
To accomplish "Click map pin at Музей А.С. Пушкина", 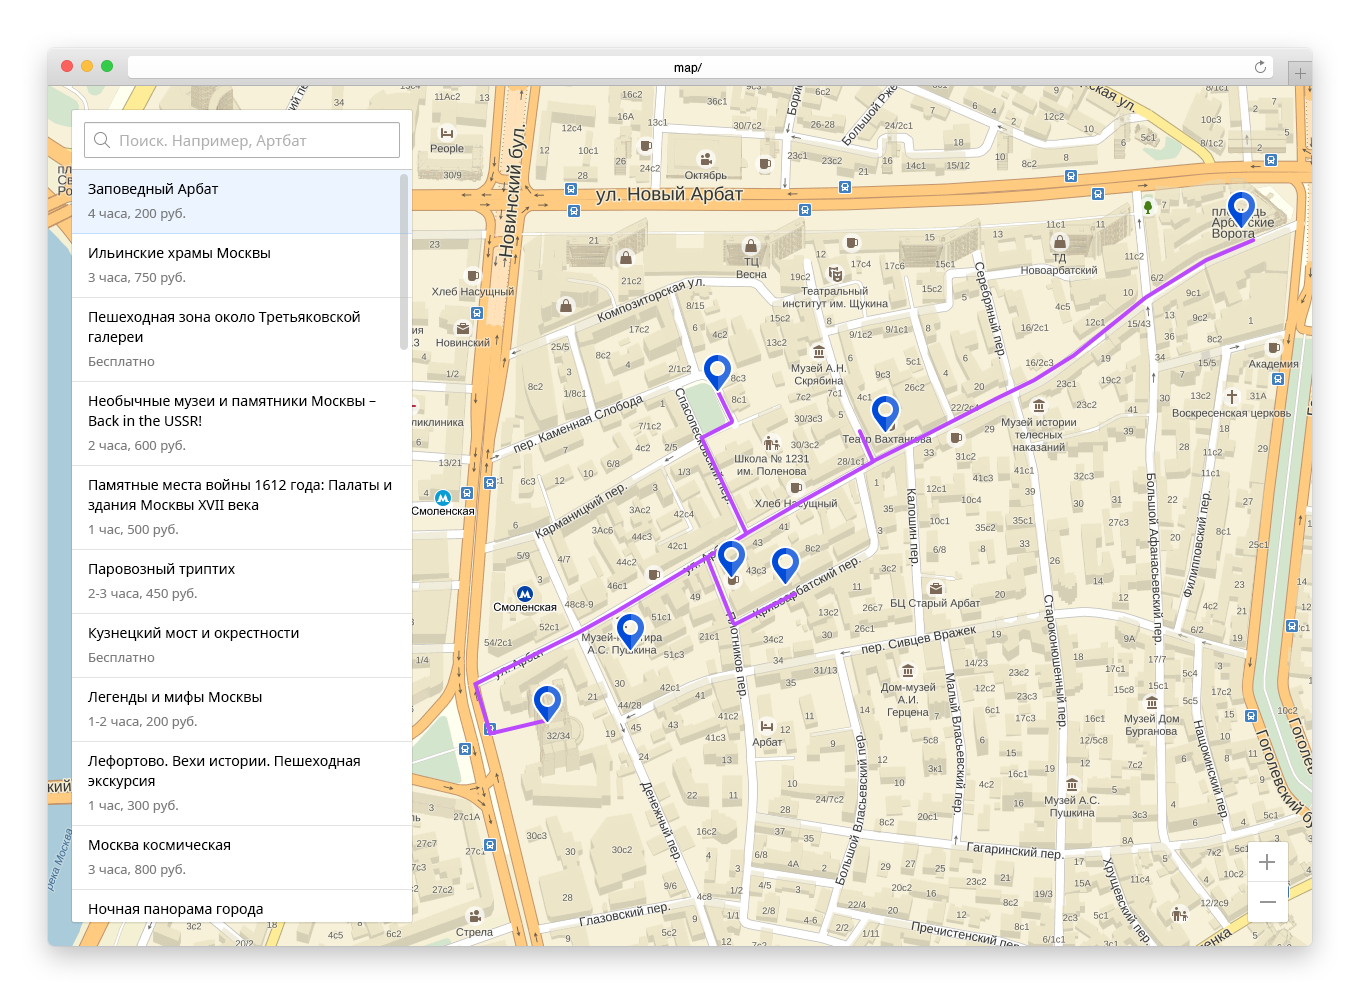I will (630, 632).
